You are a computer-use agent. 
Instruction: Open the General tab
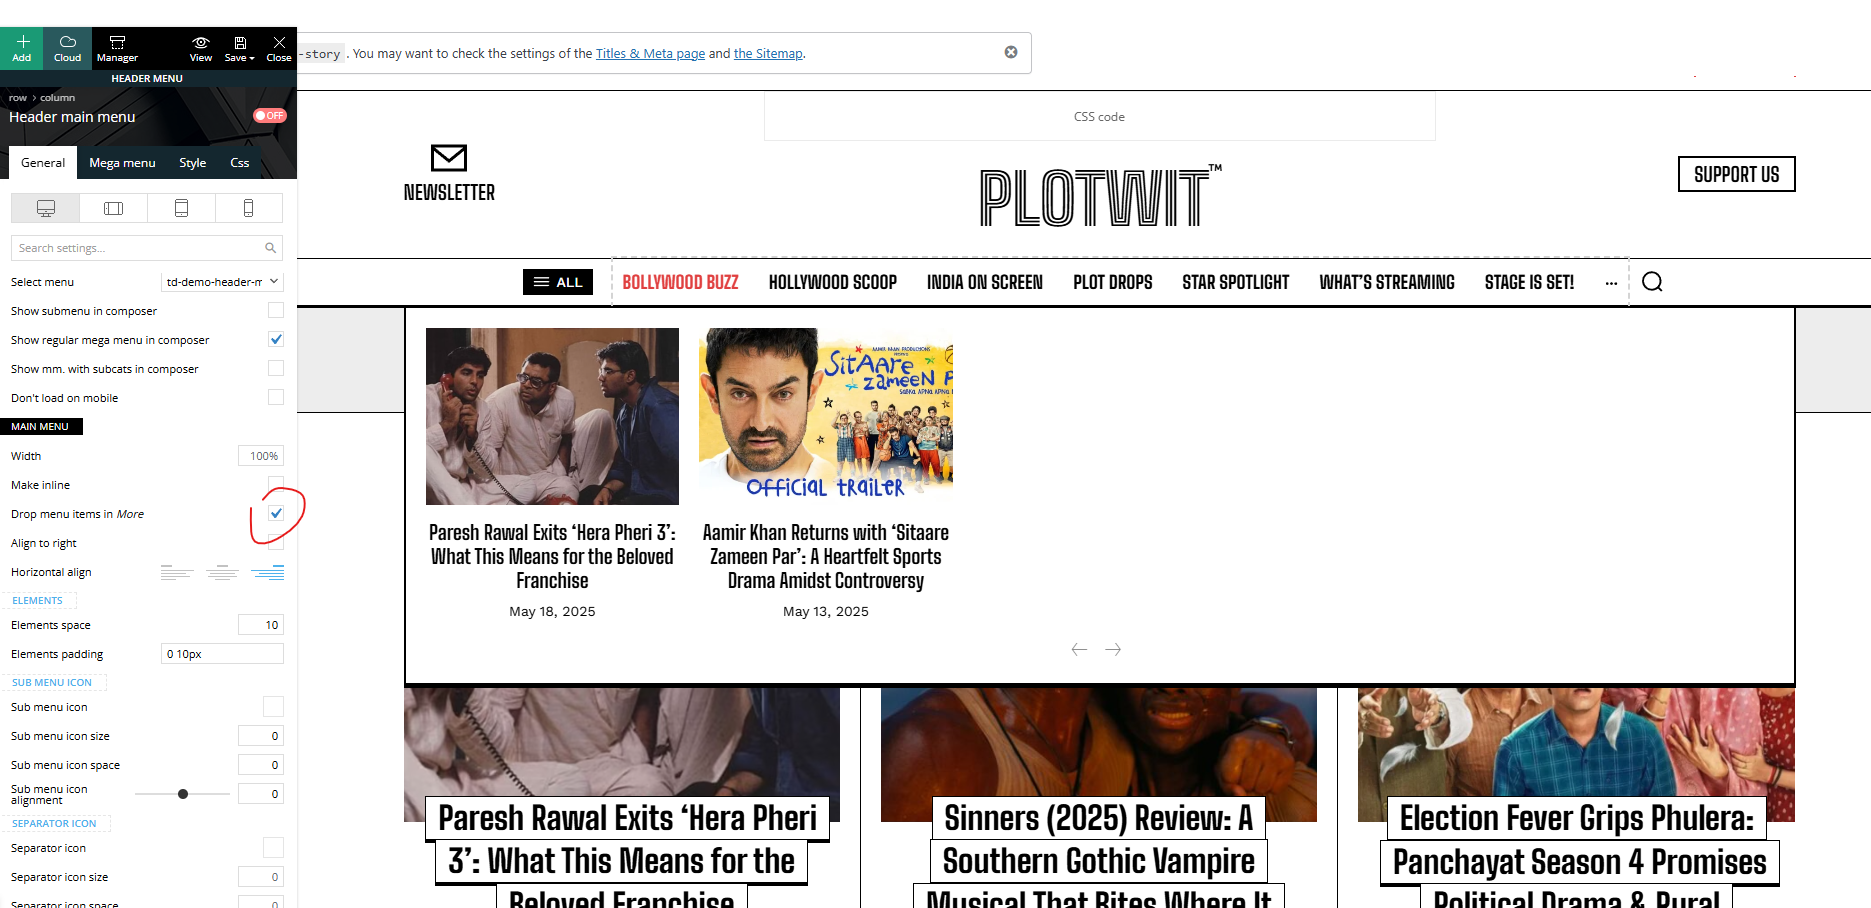coord(43,163)
